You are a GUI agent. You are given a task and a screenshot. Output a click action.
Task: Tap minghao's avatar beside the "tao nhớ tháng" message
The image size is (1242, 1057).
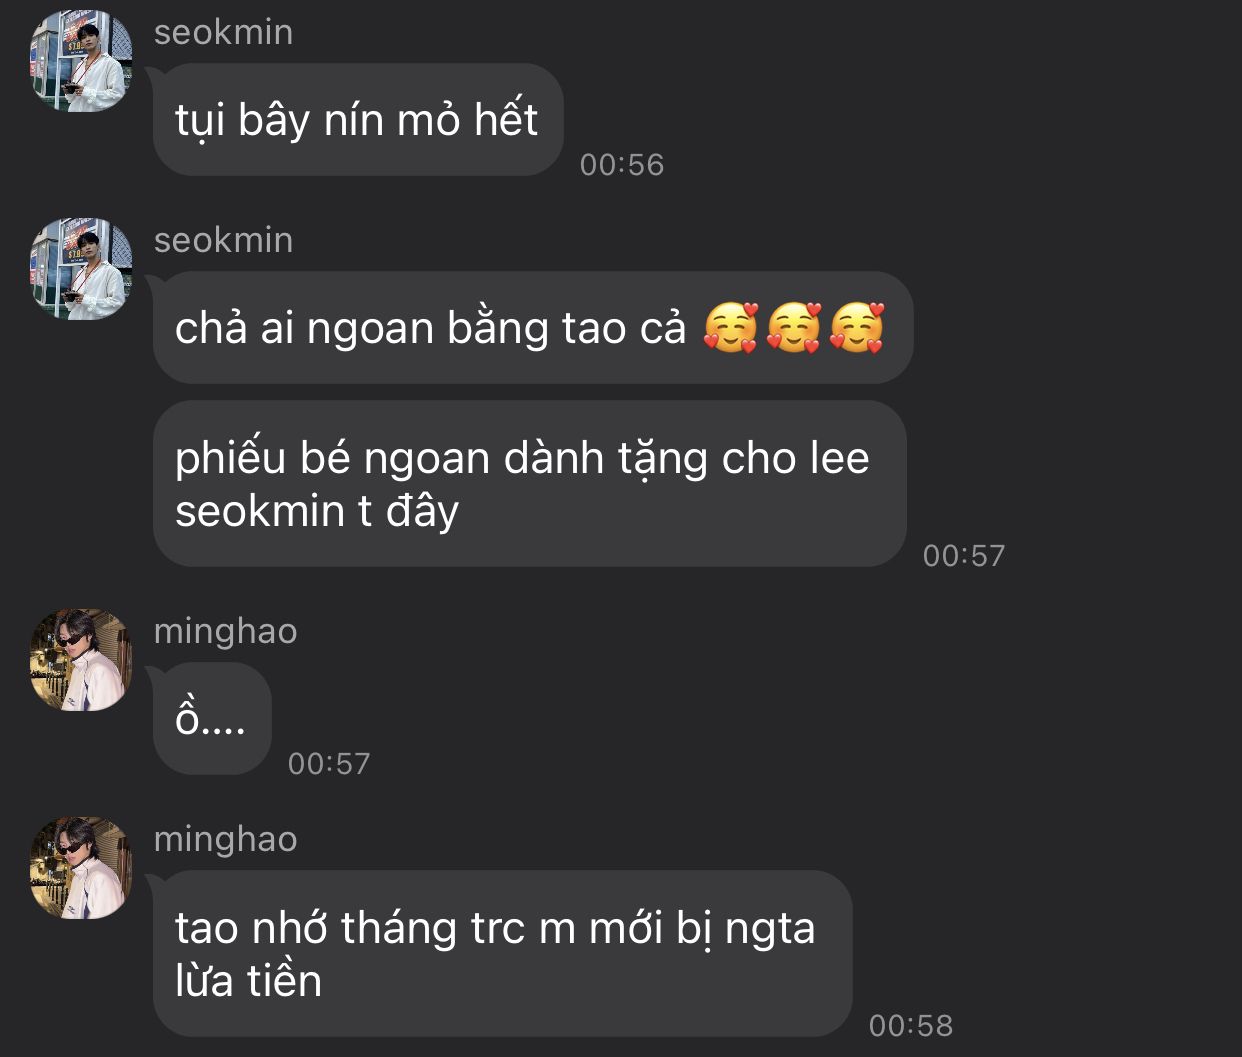pyautogui.click(x=81, y=868)
